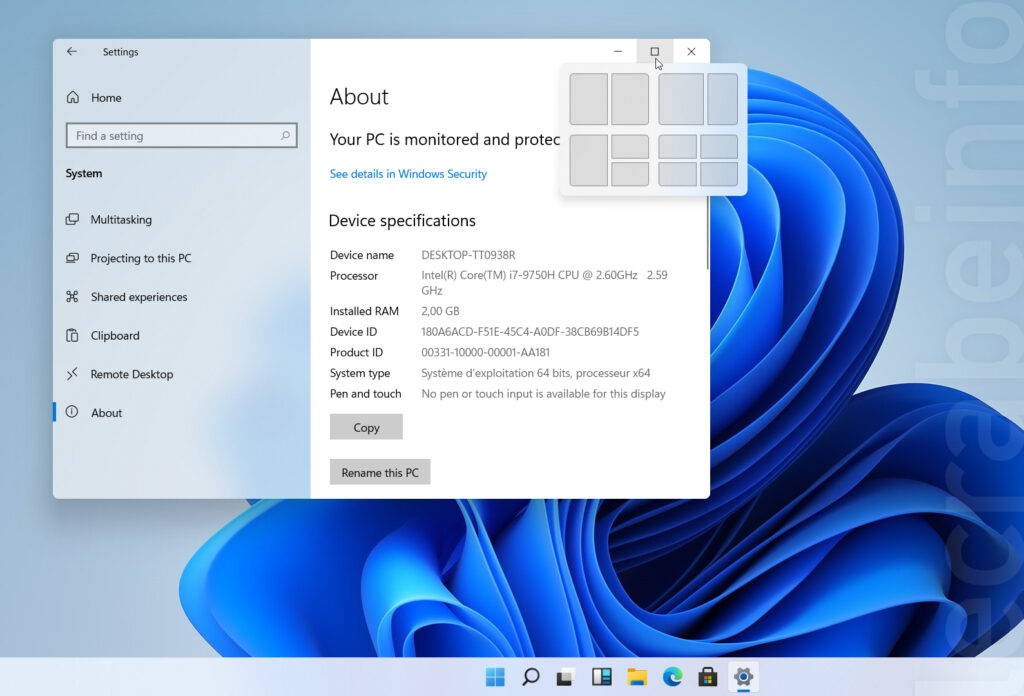This screenshot has width=1024, height=696.
Task: Click into the Find a setting field
Action: pos(182,136)
